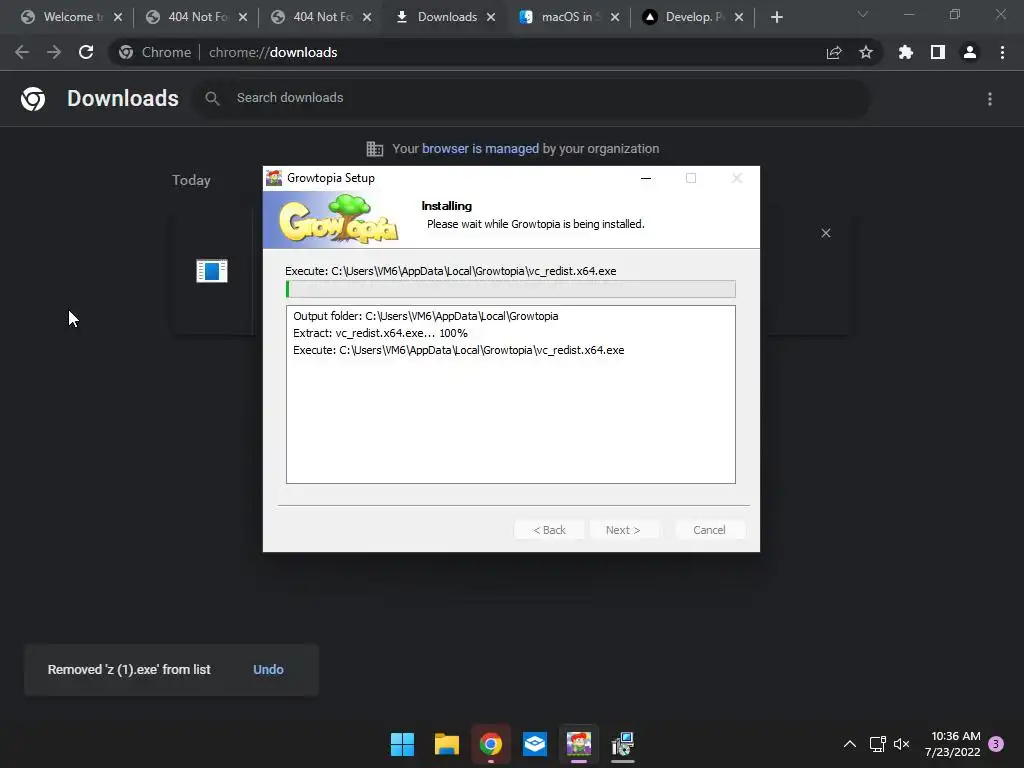The height and width of the screenshot is (768, 1024).
Task: Open the Chrome three-dot menu
Action: click(x=1002, y=52)
